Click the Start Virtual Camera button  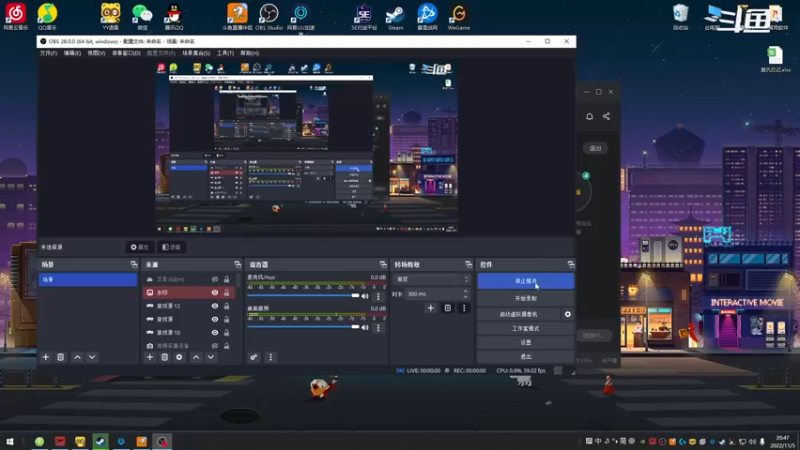(x=518, y=314)
